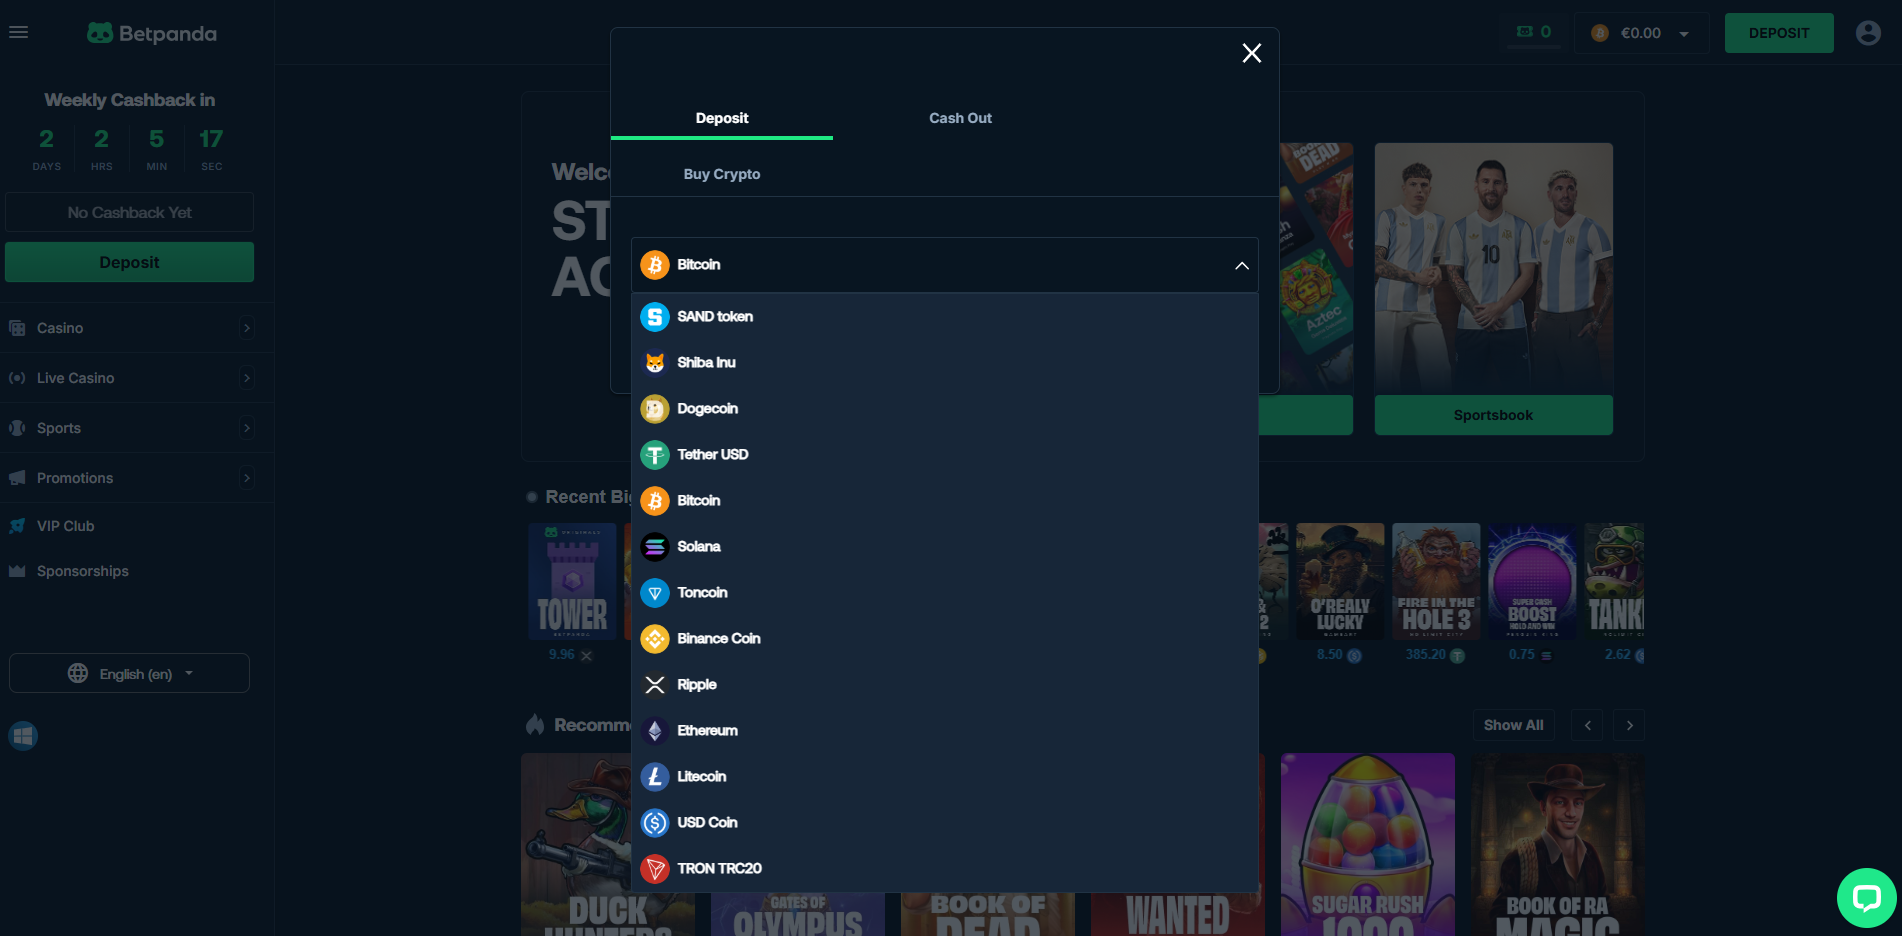This screenshot has height=936, width=1902.
Task: Switch to the Cash Out tab
Action: pyautogui.click(x=960, y=118)
